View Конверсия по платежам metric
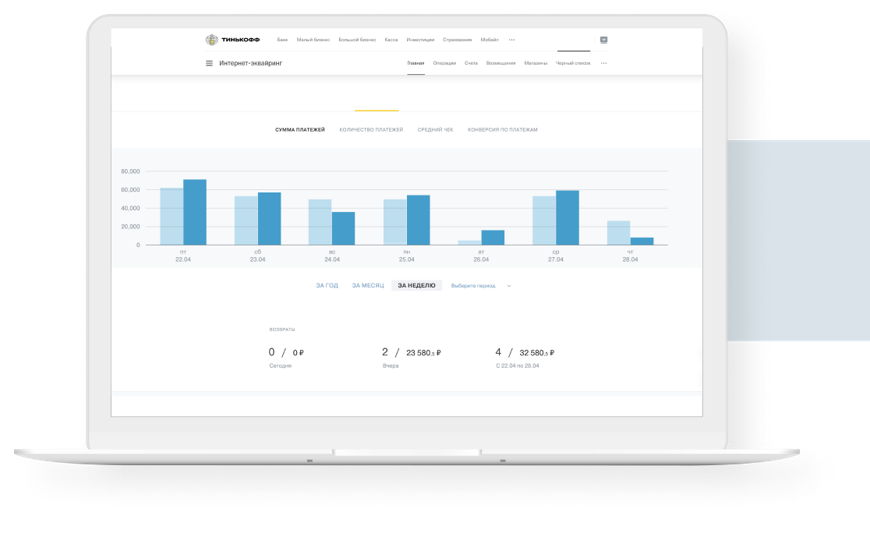Screen dimensions: 870x536 (x=502, y=130)
